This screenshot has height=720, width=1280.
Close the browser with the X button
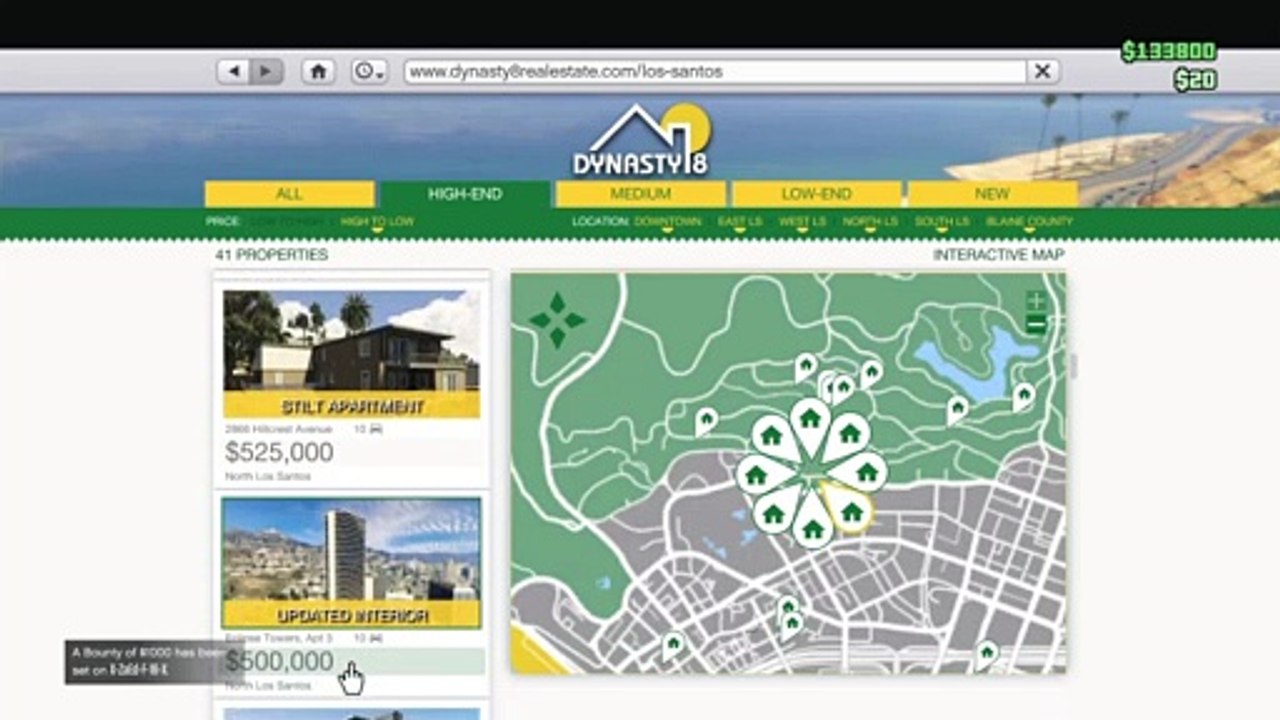coord(1042,72)
